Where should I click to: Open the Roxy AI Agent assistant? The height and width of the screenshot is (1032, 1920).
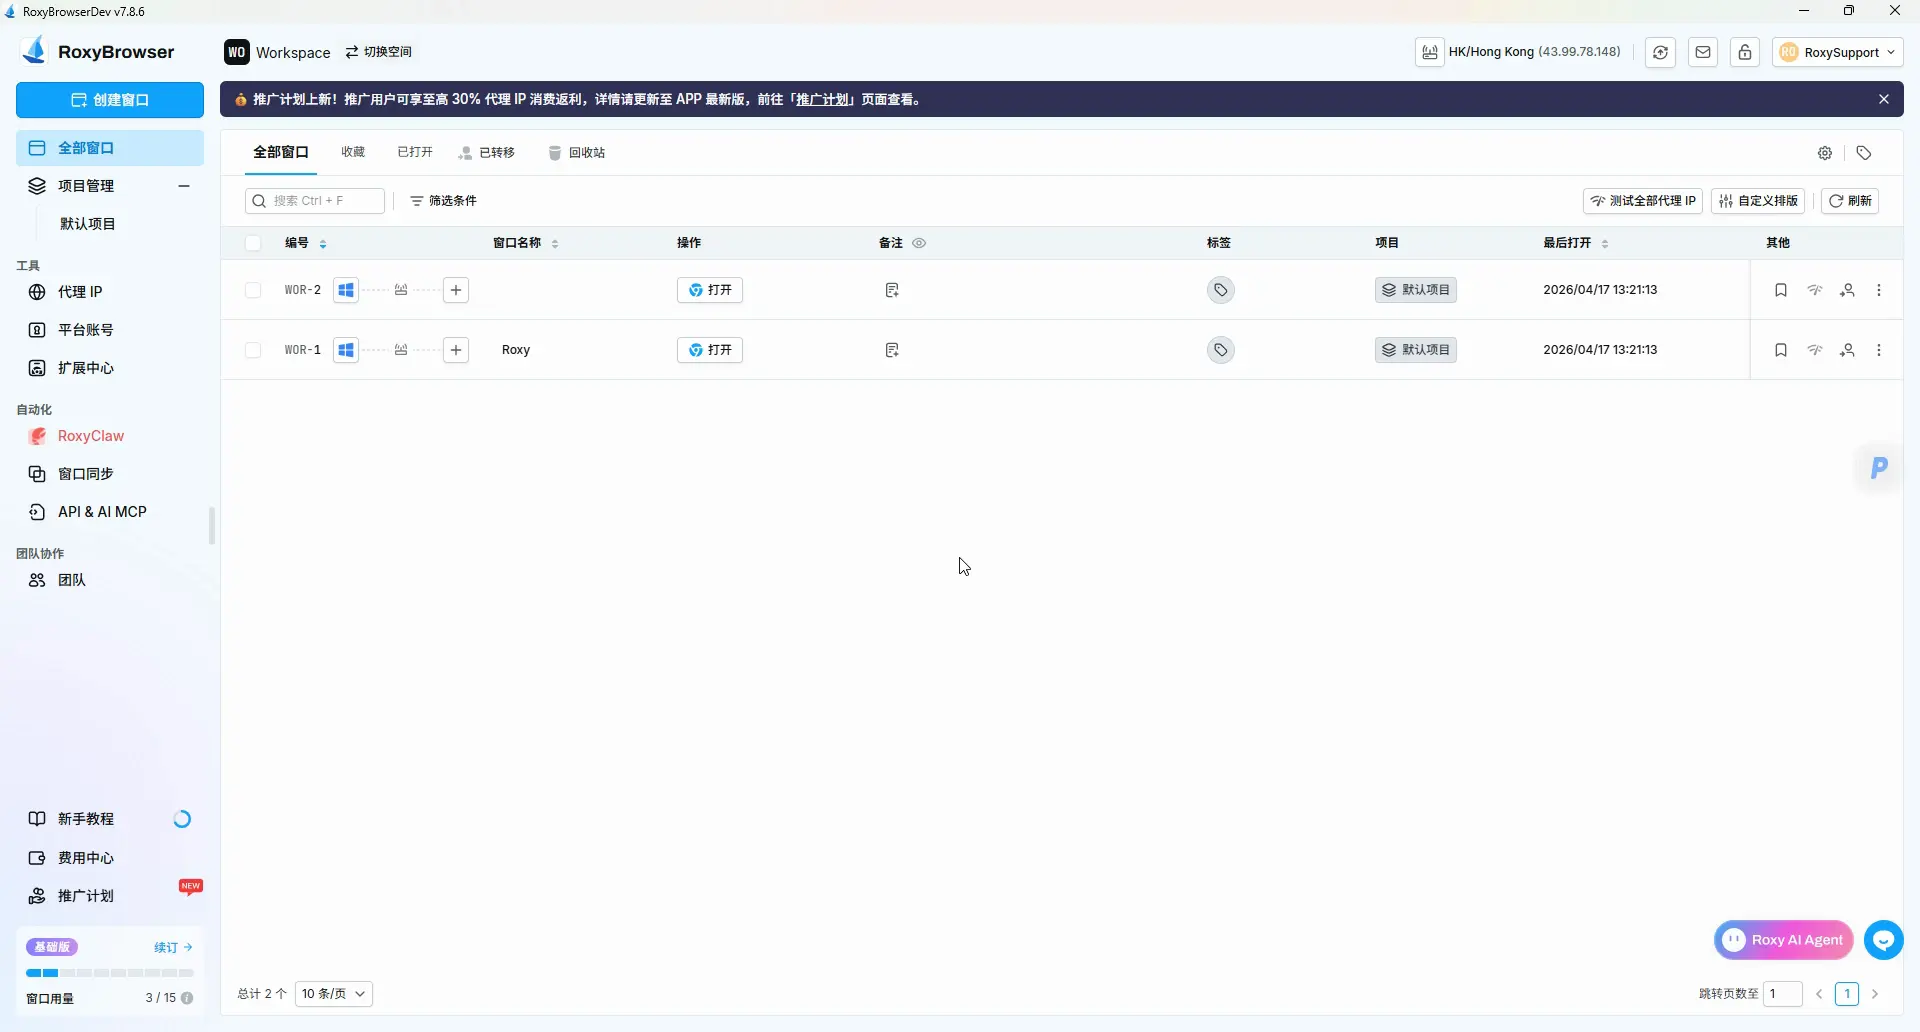(x=1784, y=940)
